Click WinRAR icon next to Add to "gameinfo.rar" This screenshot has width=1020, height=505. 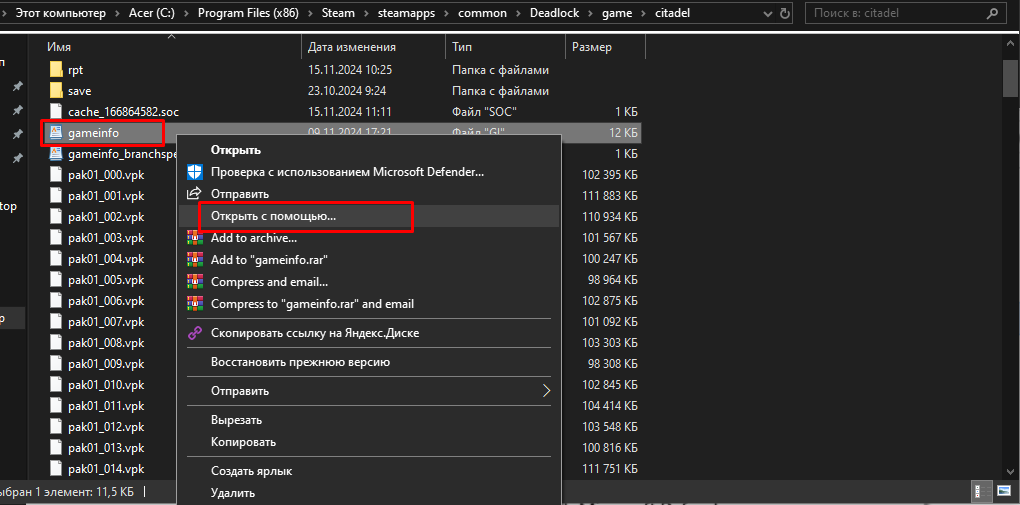[195, 260]
